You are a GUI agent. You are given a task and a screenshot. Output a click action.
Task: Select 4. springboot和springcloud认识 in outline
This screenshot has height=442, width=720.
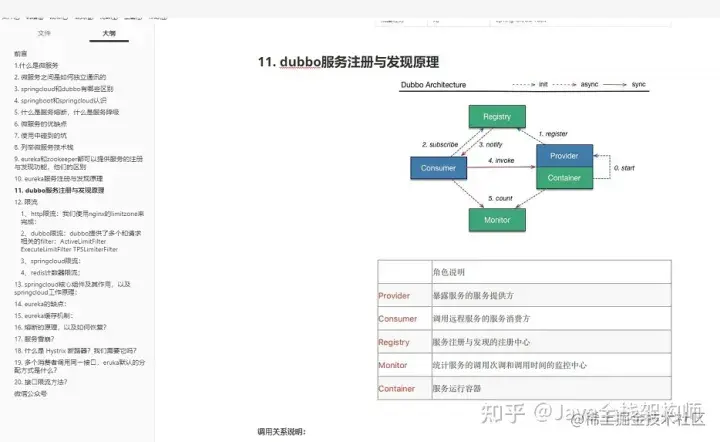click(x=60, y=100)
